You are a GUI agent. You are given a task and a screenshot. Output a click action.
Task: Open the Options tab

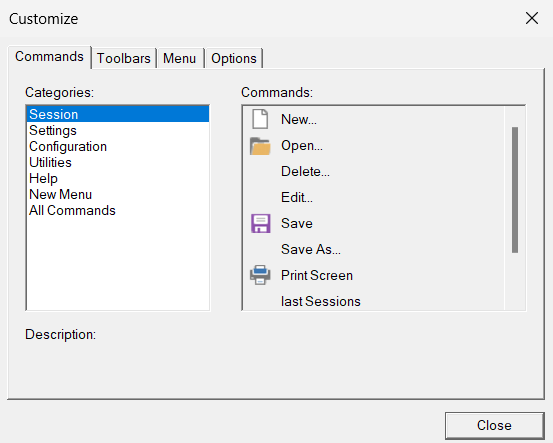(234, 58)
